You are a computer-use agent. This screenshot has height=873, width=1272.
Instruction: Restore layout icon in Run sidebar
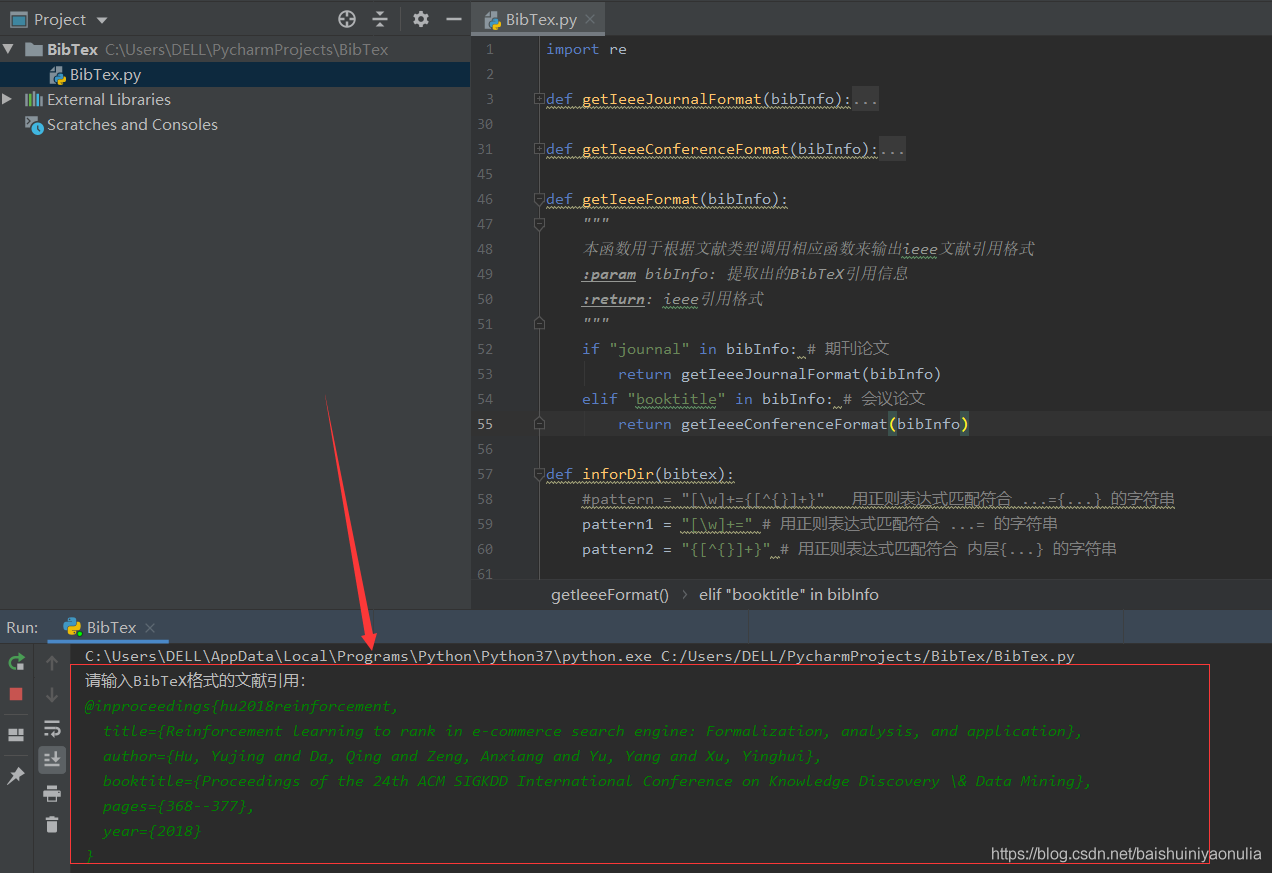click(x=16, y=735)
